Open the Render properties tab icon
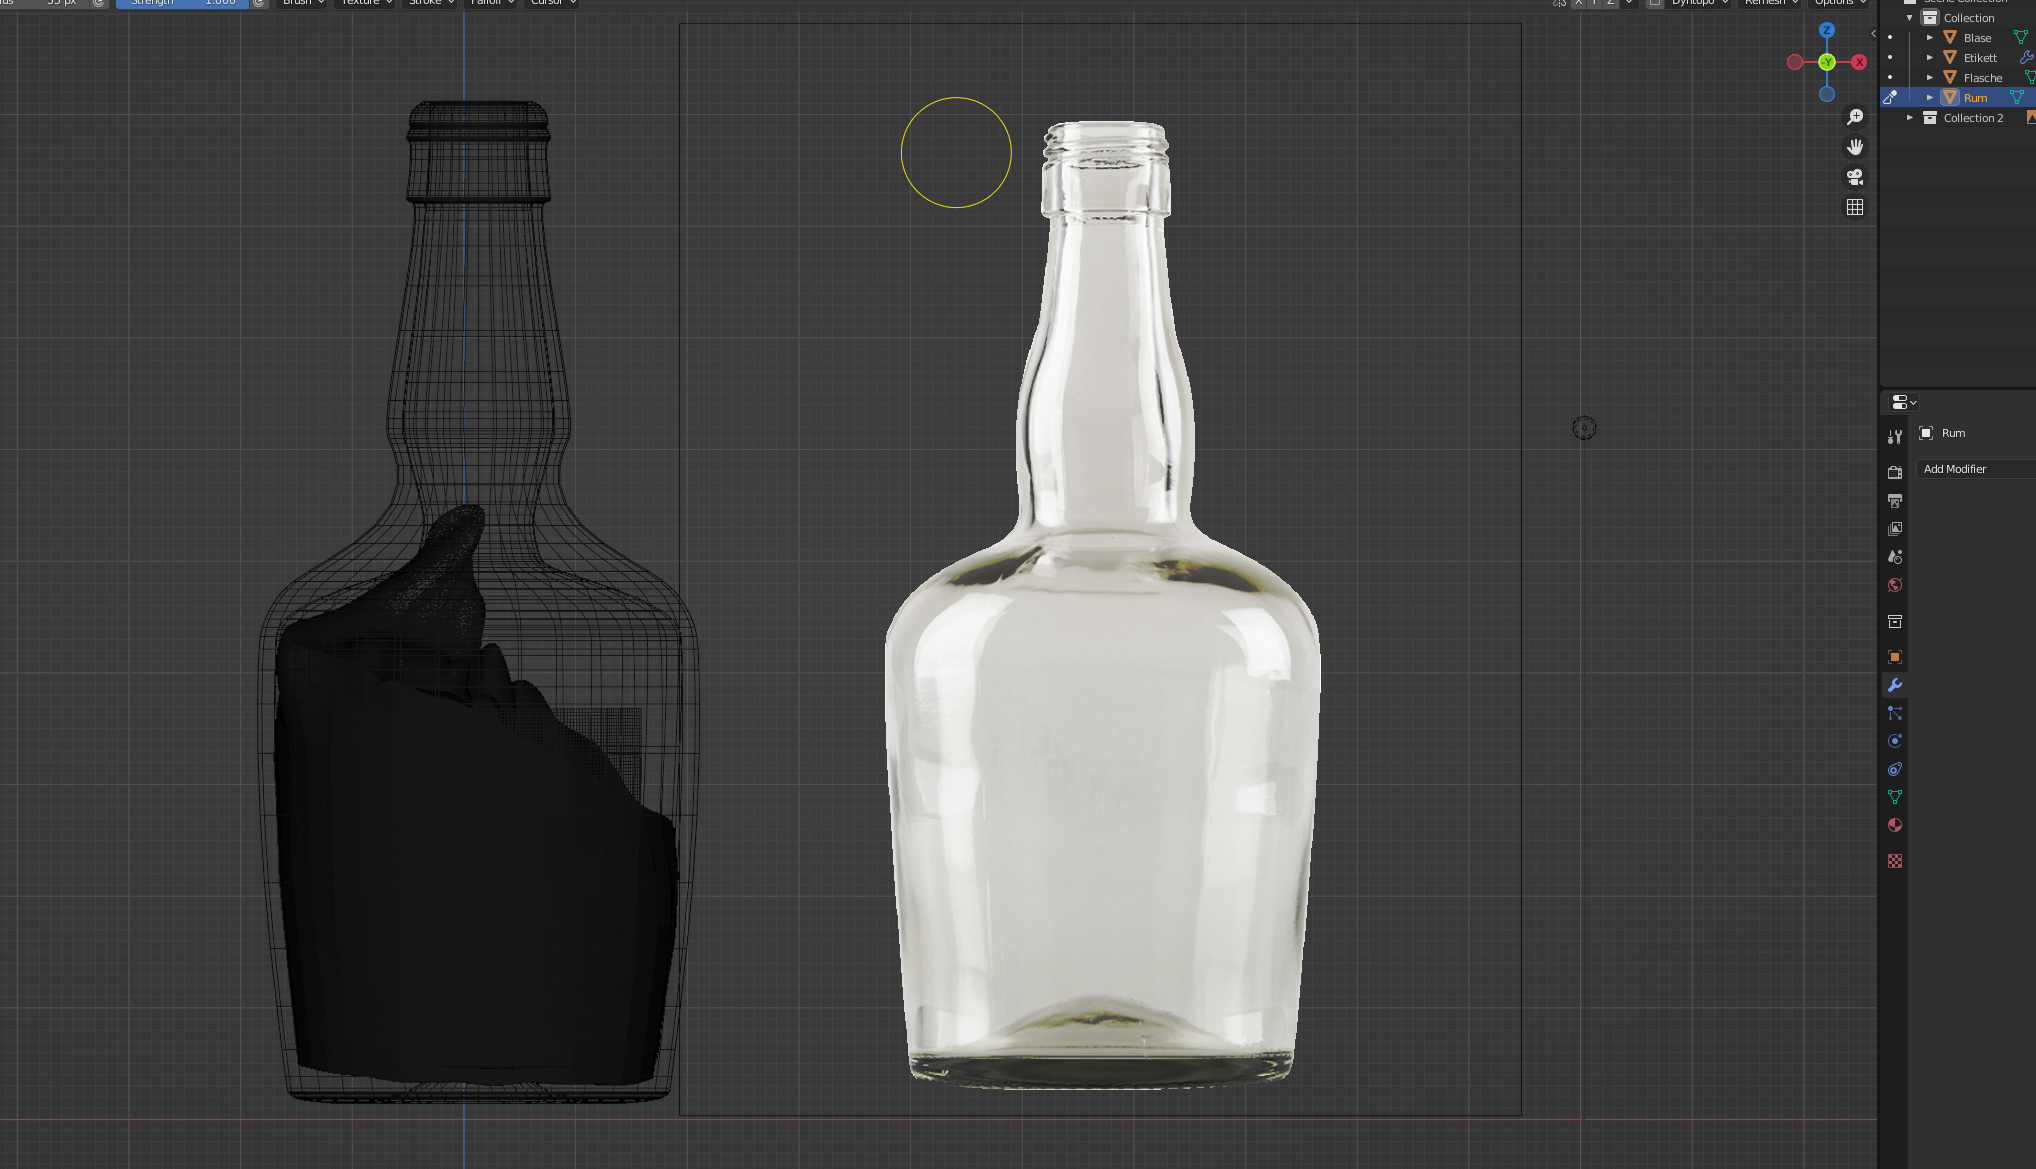 click(x=1894, y=472)
